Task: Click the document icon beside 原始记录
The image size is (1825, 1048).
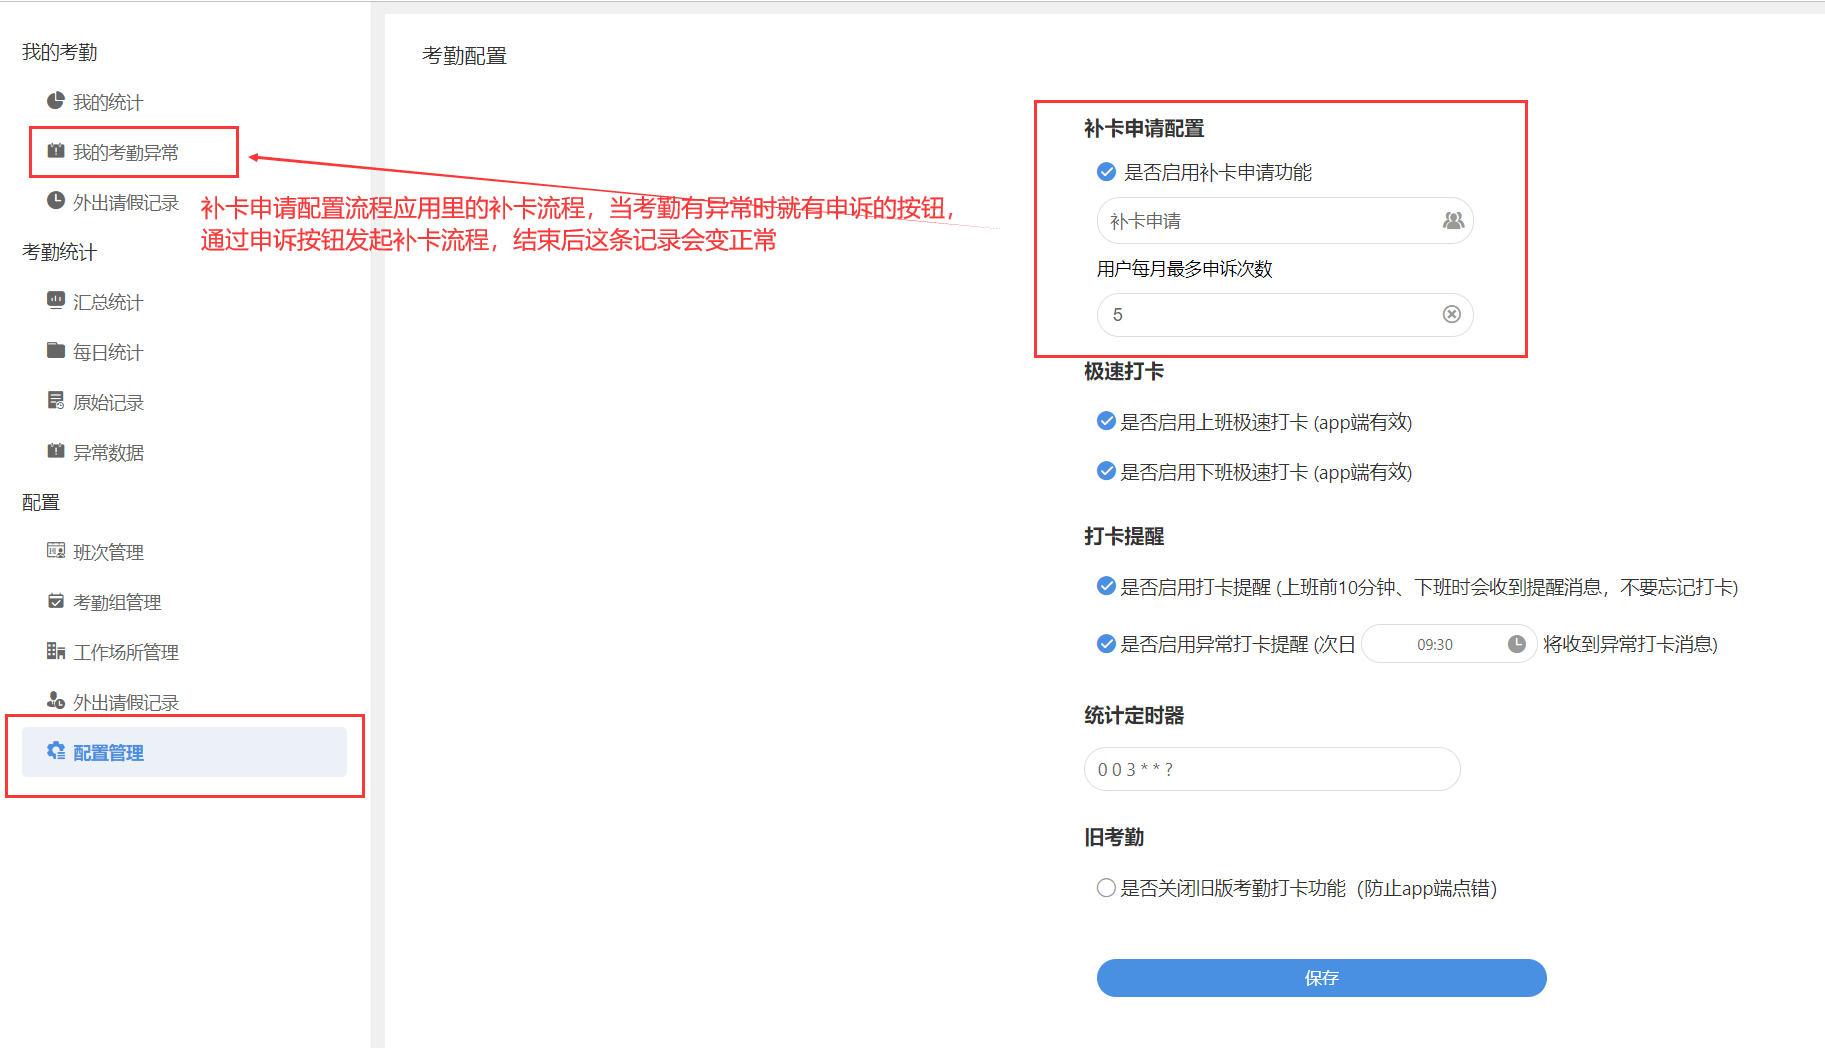Action: coord(56,400)
